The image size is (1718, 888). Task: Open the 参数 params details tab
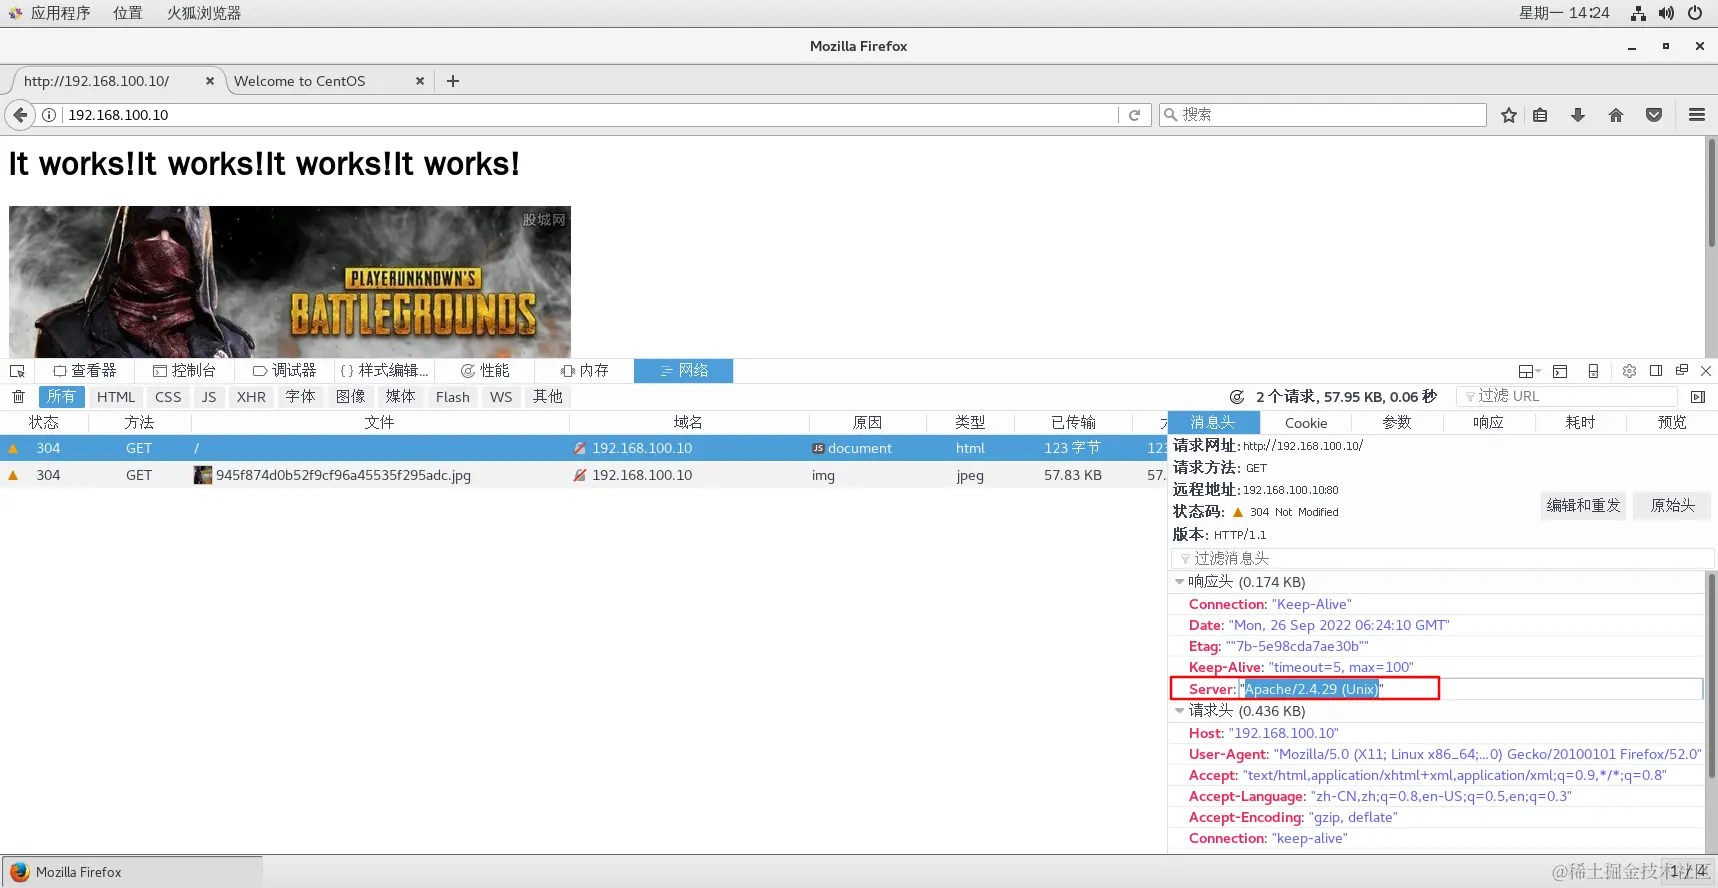[1397, 423]
